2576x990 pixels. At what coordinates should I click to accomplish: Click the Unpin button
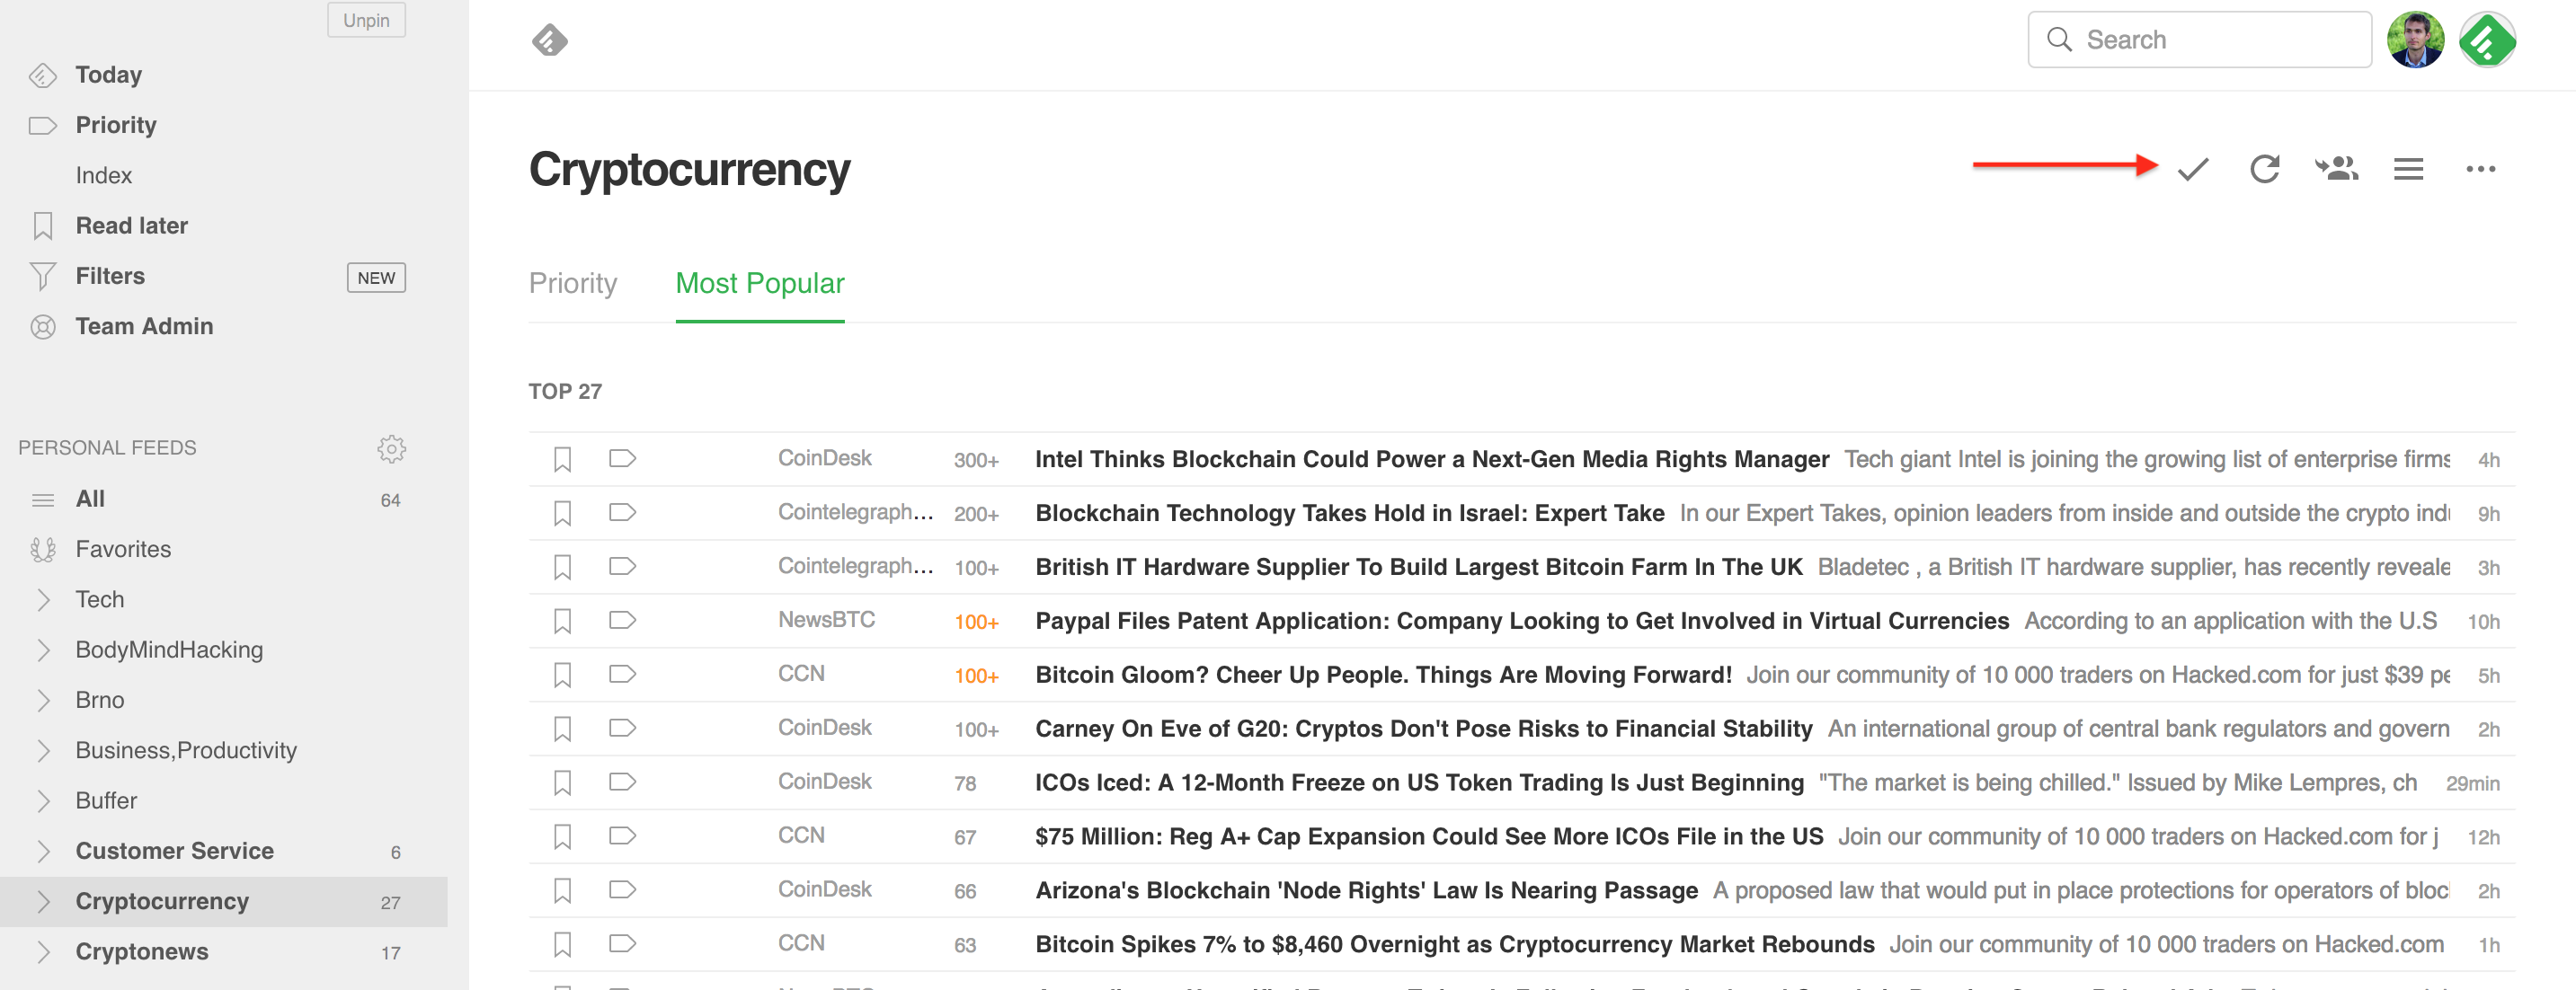[366, 20]
